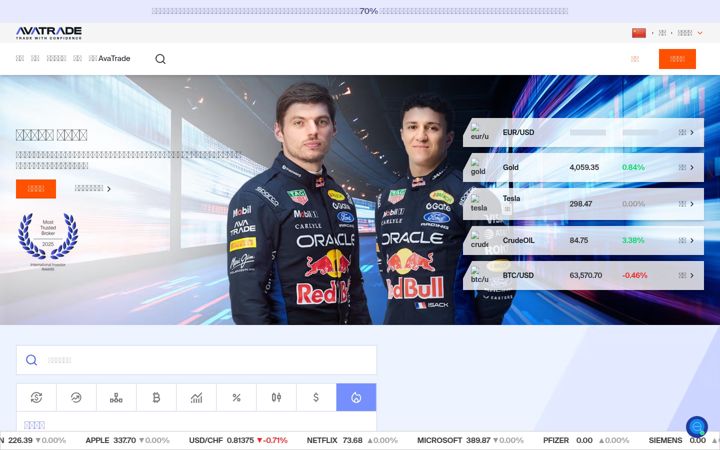Click the AvaTrade logo in the header
720x450 pixels.
tap(49, 33)
